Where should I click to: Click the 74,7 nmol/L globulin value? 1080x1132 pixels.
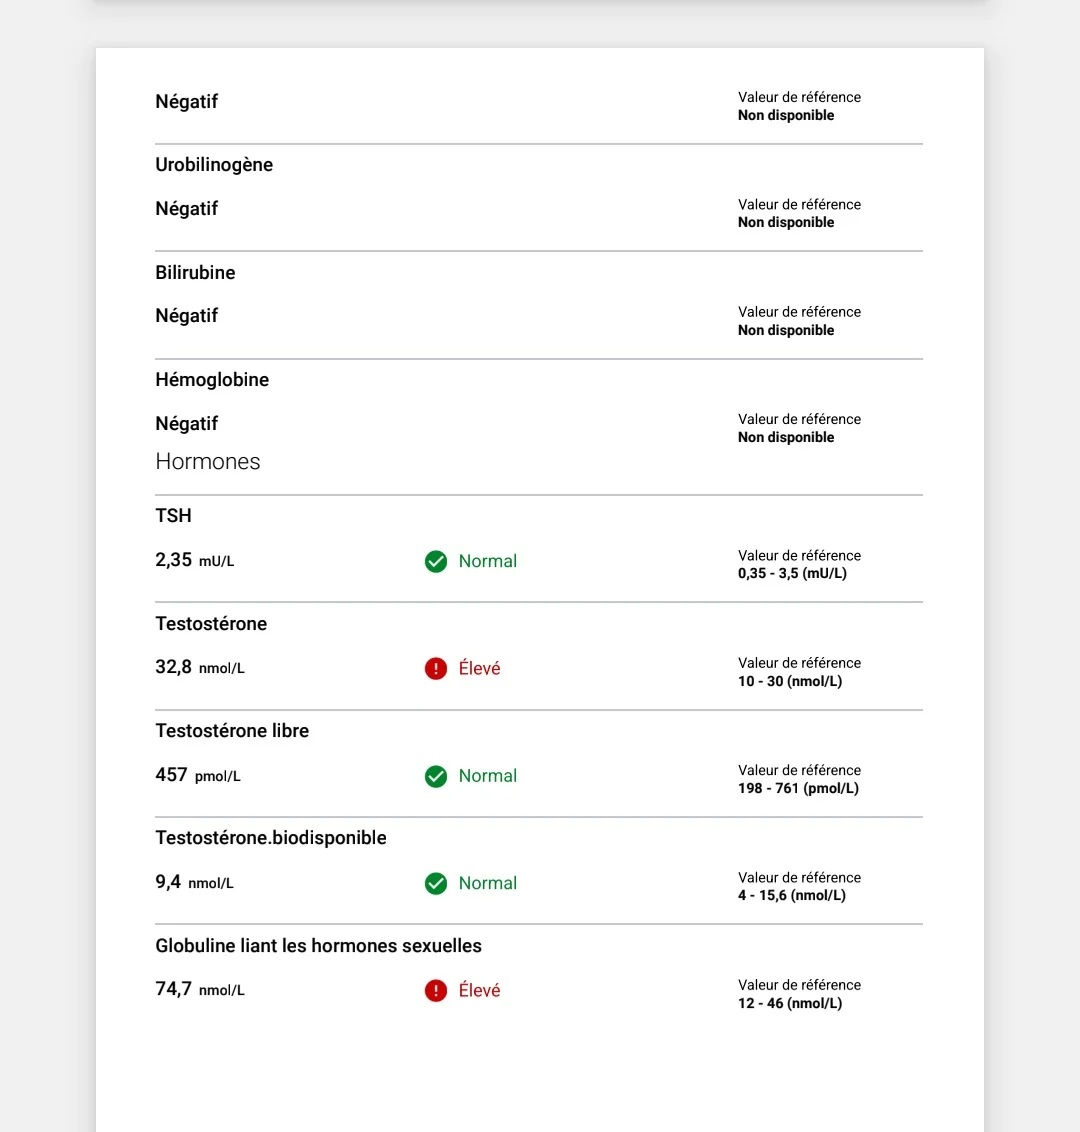pos(200,990)
